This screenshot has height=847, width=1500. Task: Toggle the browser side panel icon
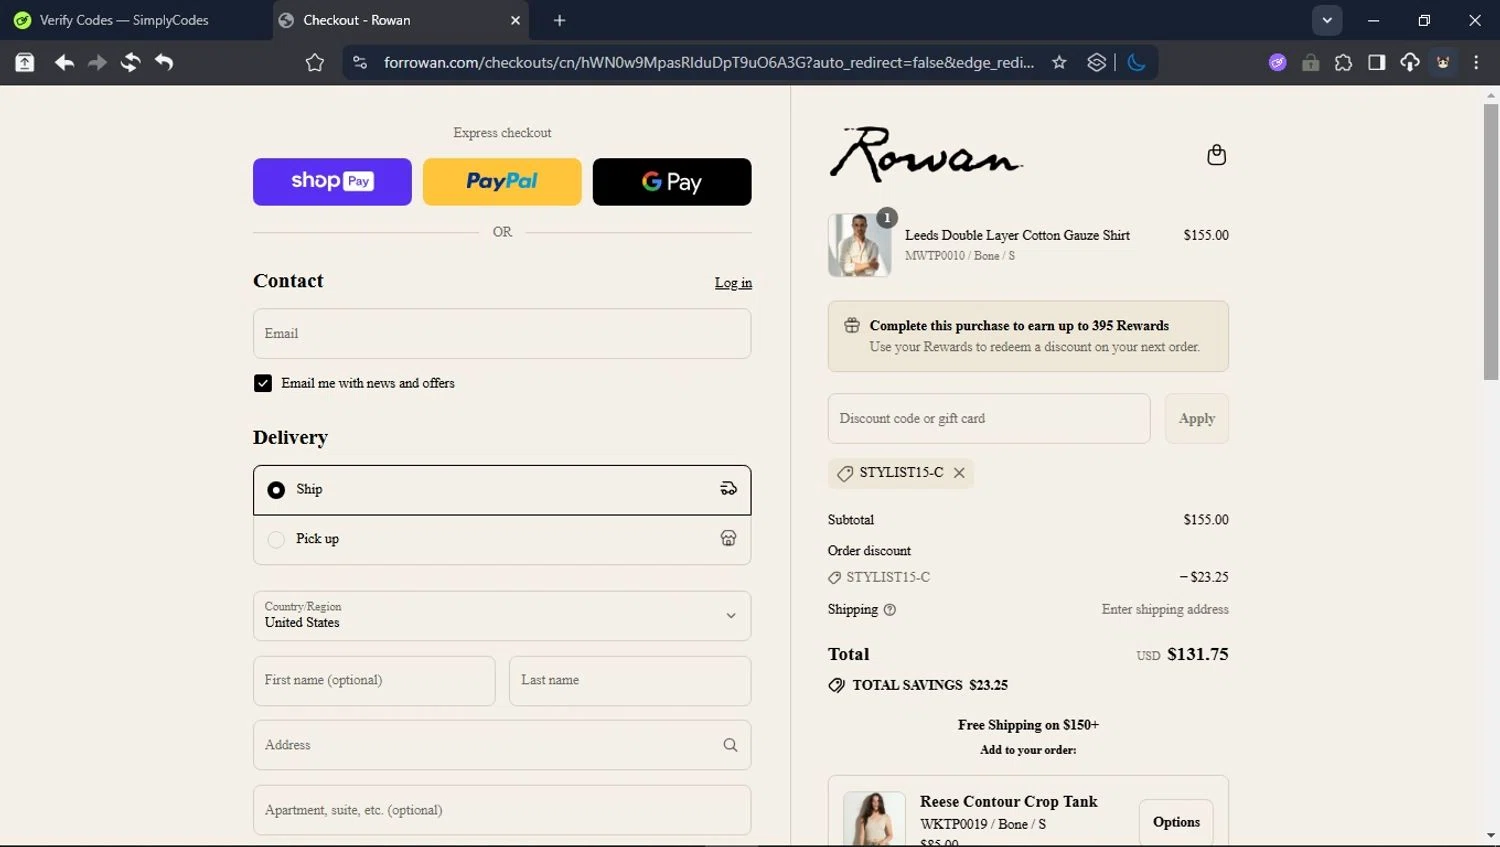[x=1376, y=63]
